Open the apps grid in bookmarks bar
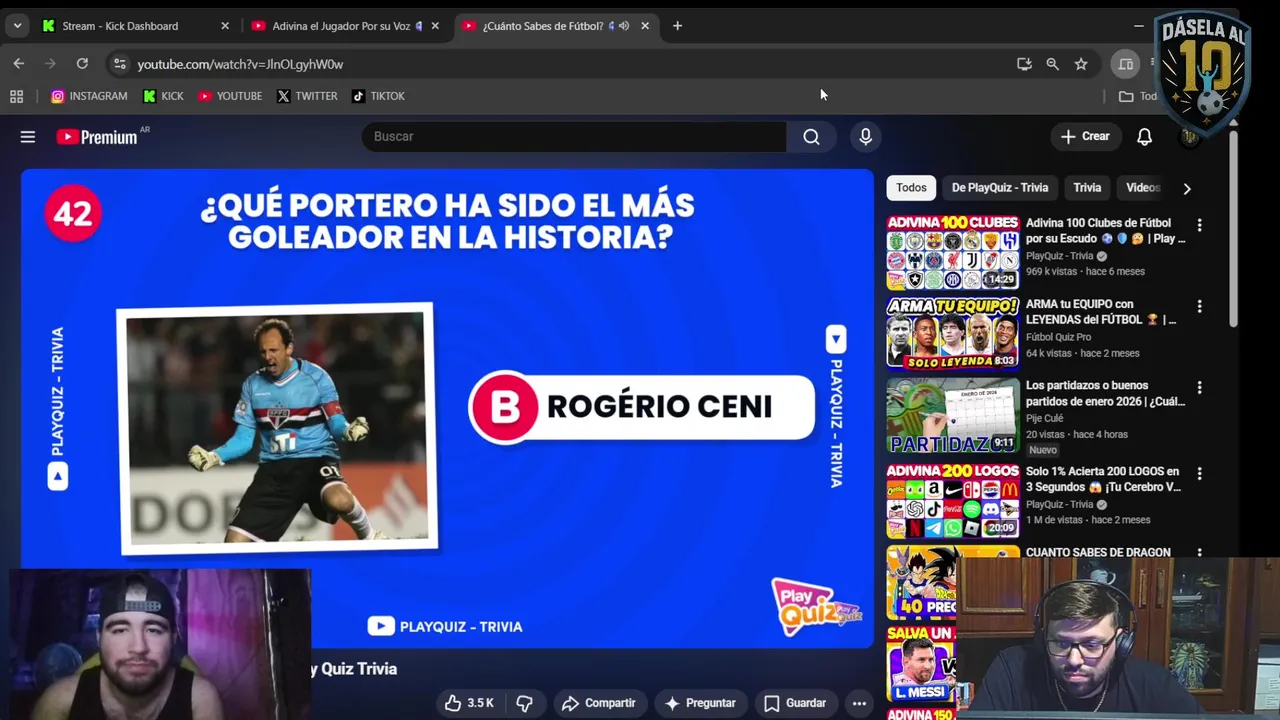Viewport: 1280px width, 720px height. (16, 96)
